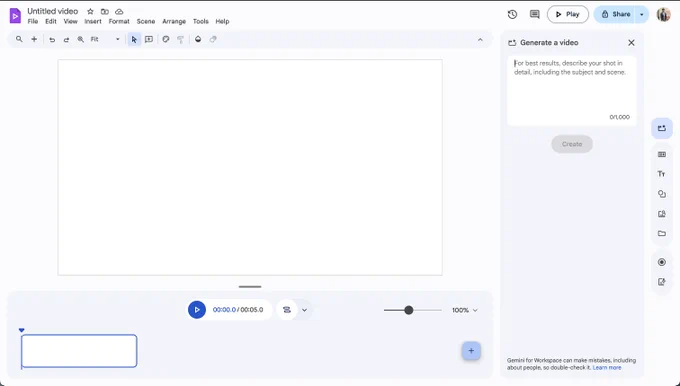The width and height of the screenshot is (680, 386).
Task: Click the Share button
Action: point(615,14)
